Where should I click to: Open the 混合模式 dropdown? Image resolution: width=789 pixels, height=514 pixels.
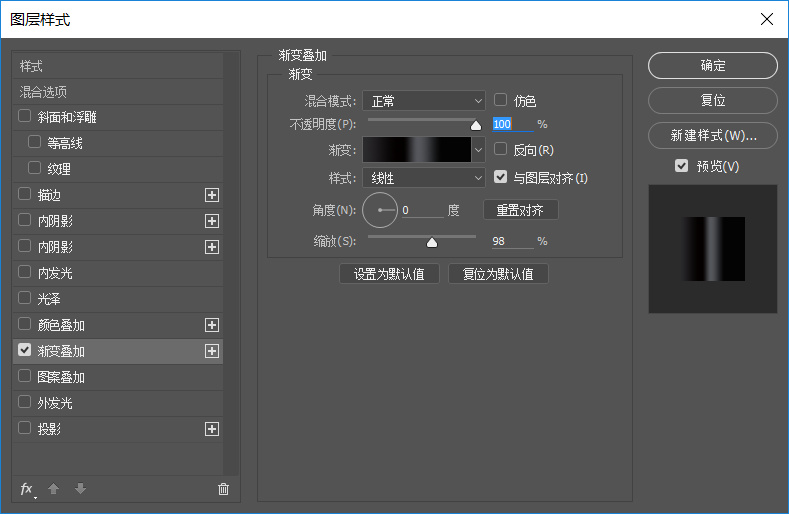pos(424,101)
